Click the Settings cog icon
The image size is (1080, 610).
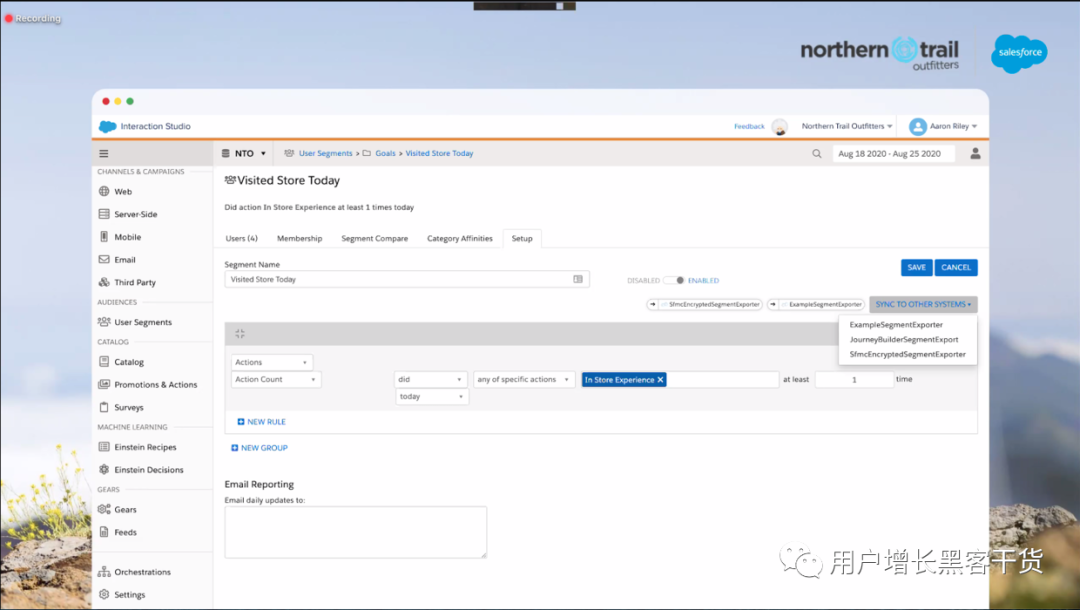pos(104,594)
